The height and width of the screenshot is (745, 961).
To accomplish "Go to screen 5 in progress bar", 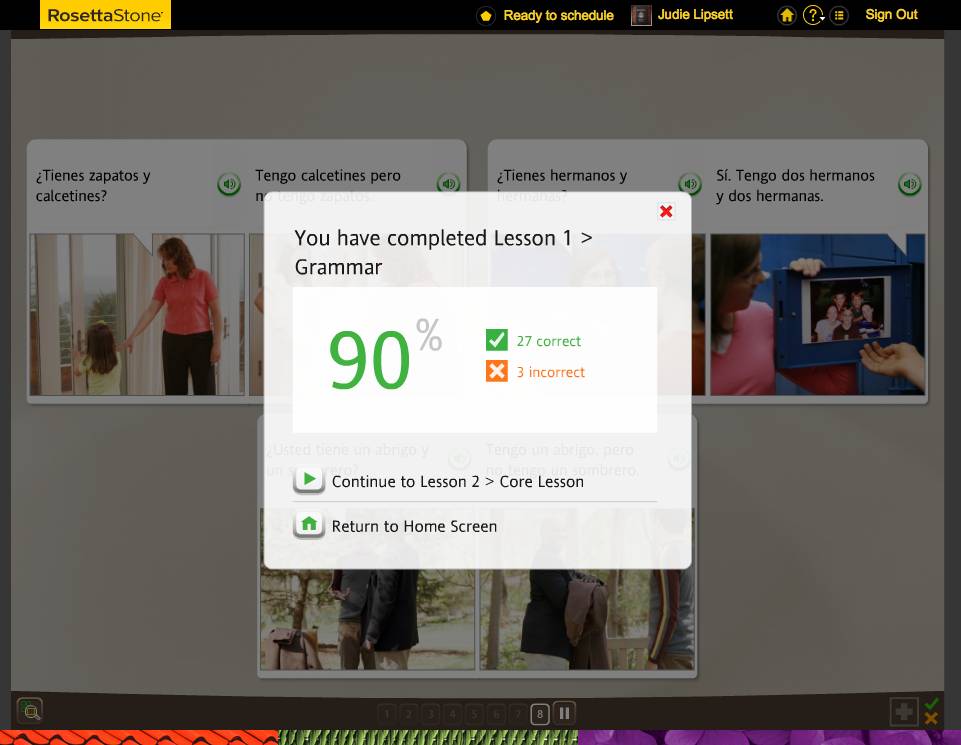I will click(x=474, y=713).
